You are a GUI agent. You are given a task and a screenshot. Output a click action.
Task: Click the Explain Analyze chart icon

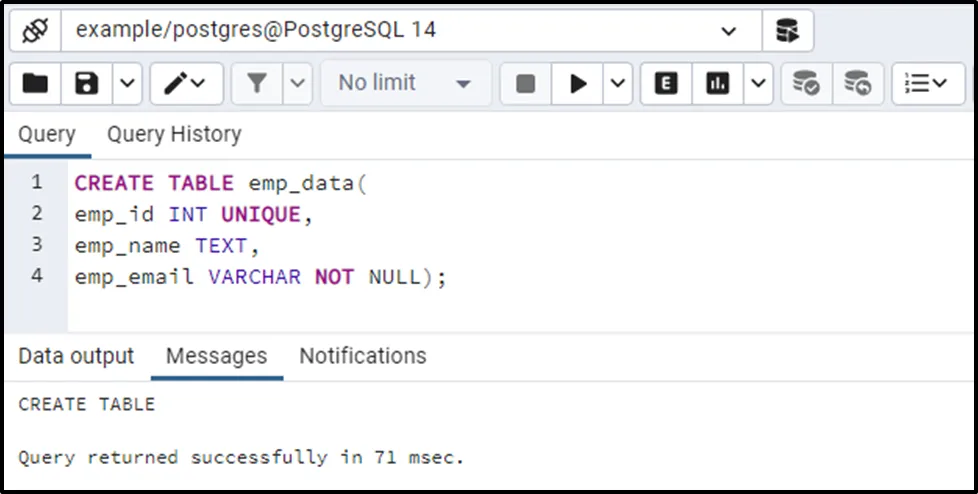(717, 84)
